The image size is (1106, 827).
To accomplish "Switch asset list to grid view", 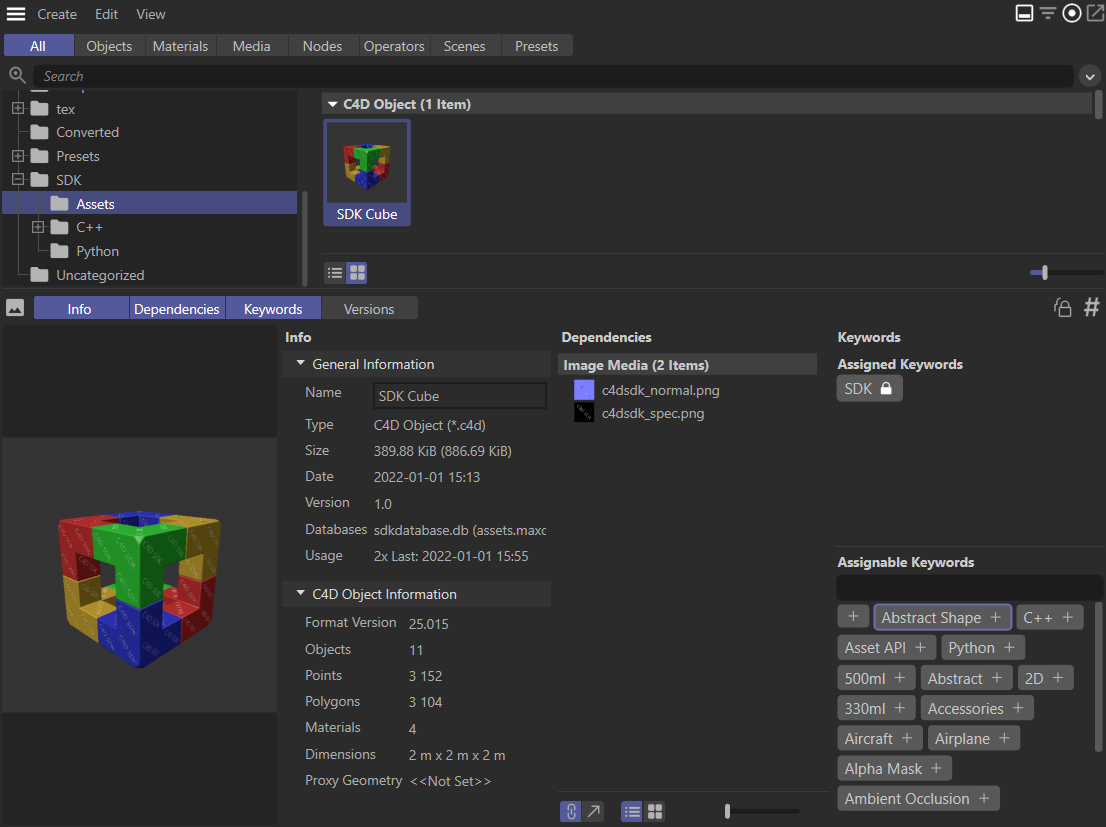I will point(356,272).
